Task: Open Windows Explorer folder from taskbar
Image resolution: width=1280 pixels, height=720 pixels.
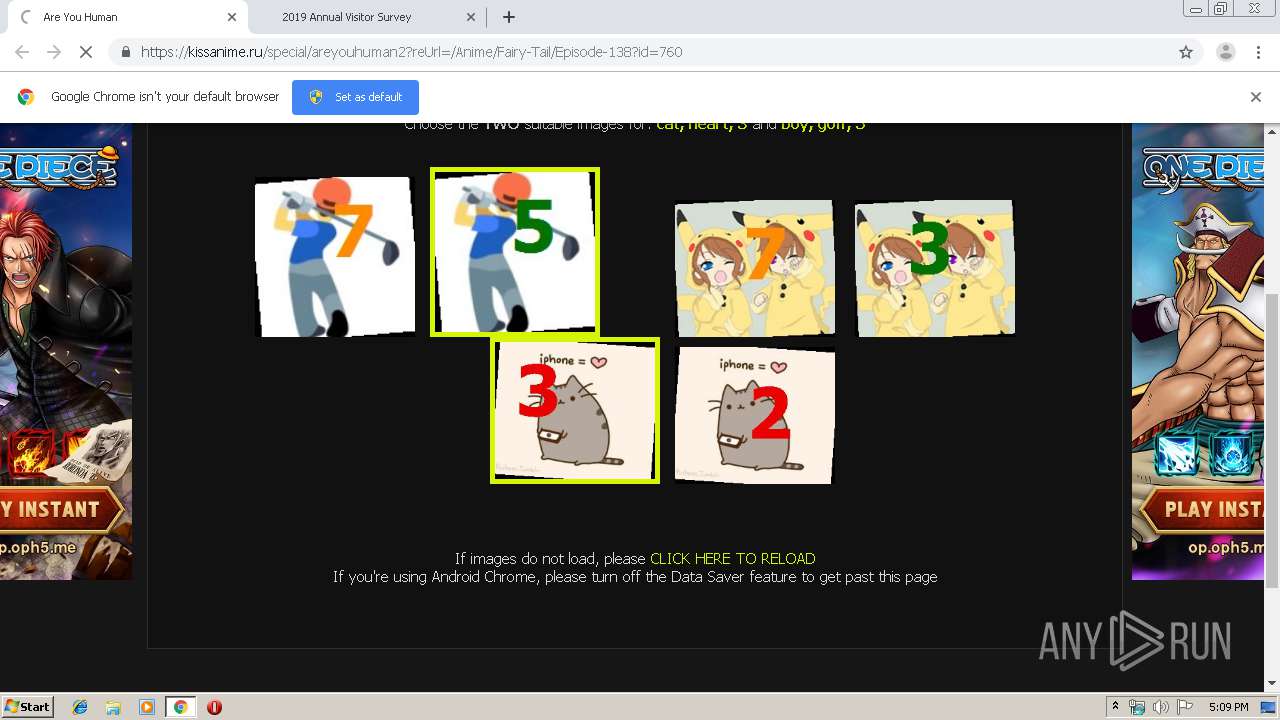Action: coord(113,707)
